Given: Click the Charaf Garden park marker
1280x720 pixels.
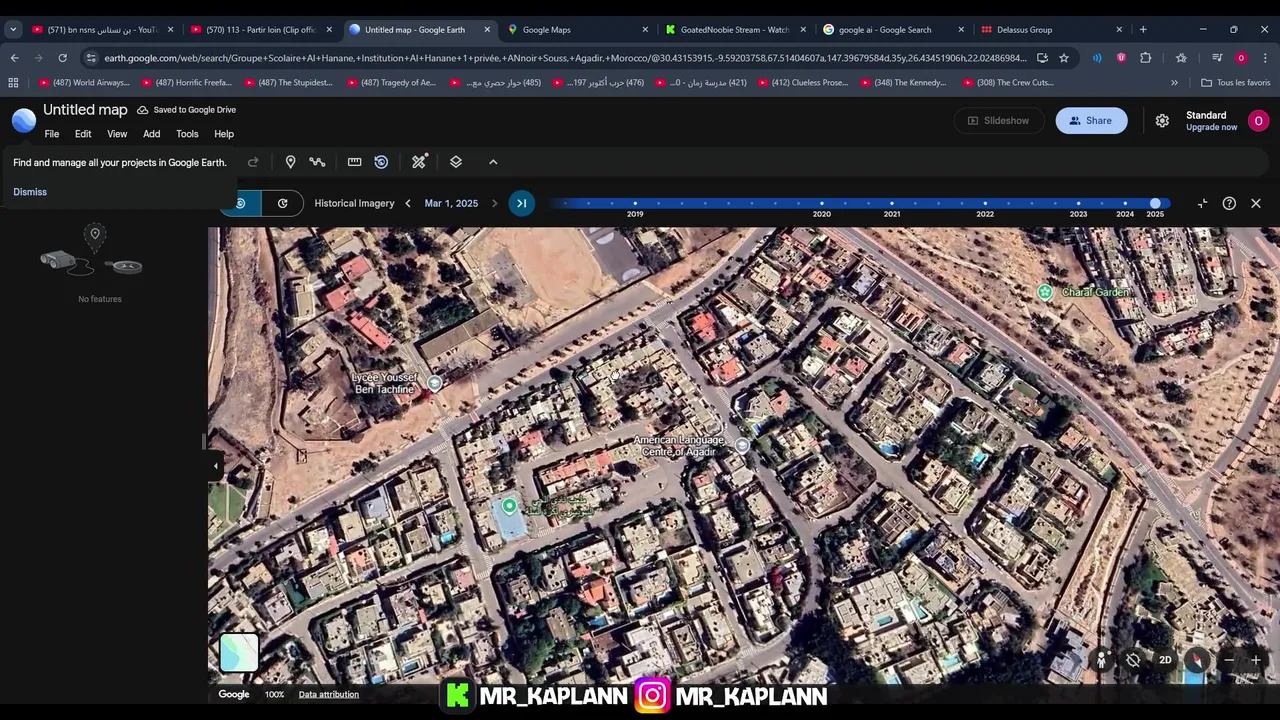Looking at the screenshot, I should (x=1045, y=292).
